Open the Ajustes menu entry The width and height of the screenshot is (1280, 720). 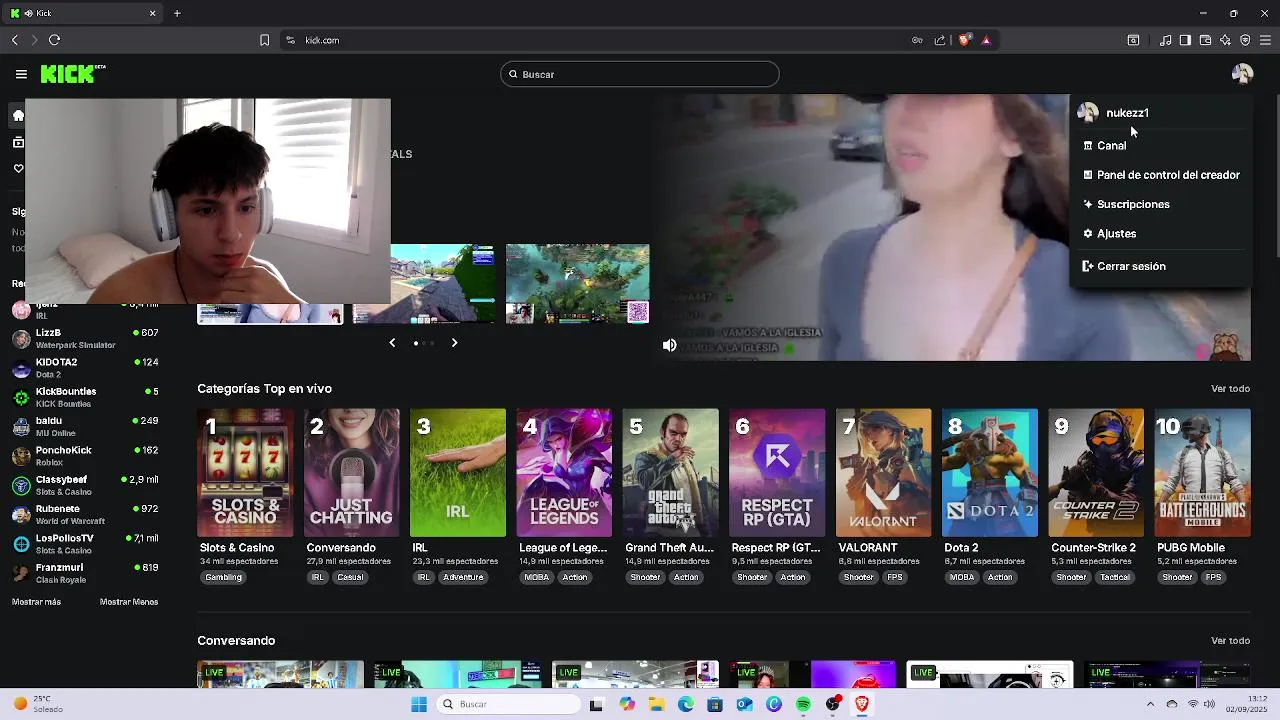pyautogui.click(x=1109, y=234)
